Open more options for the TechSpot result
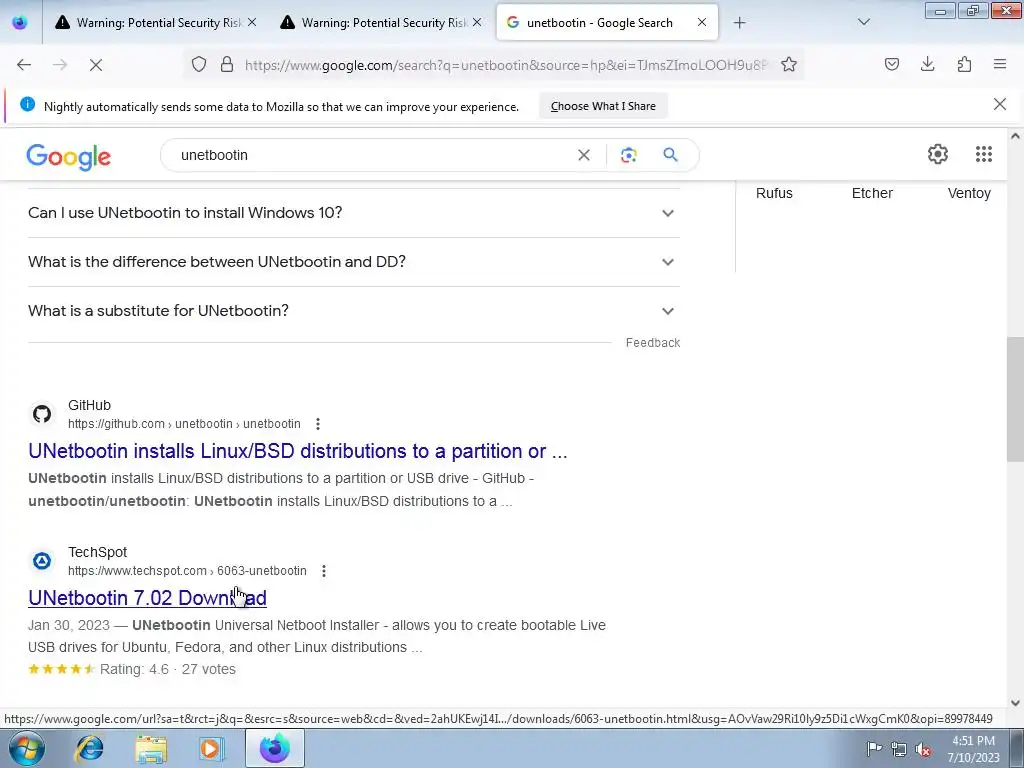 click(x=323, y=571)
